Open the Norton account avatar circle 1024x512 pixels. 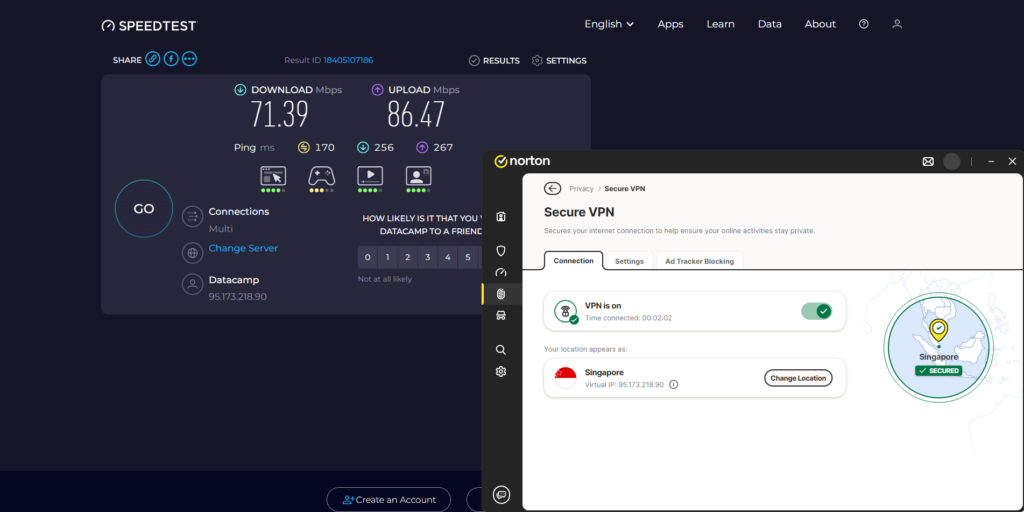point(952,161)
